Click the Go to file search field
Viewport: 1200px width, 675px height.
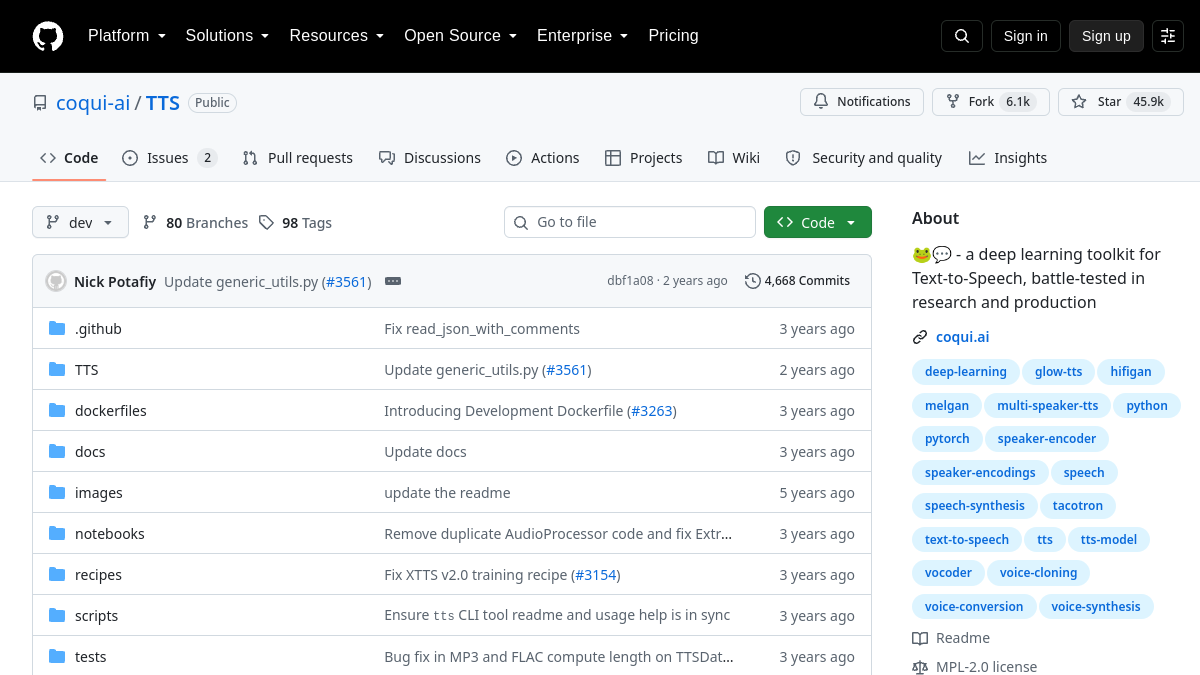tap(630, 222)
